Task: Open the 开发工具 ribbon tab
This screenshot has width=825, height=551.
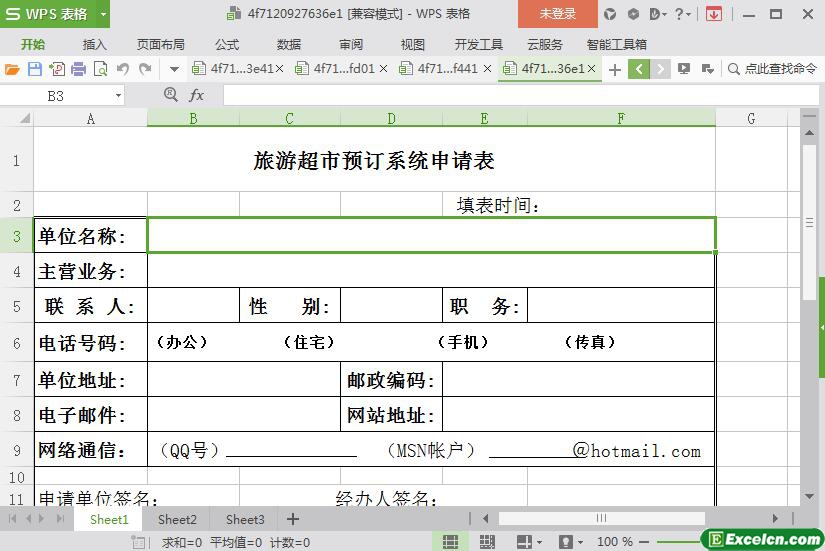Action: click(479, 45)
